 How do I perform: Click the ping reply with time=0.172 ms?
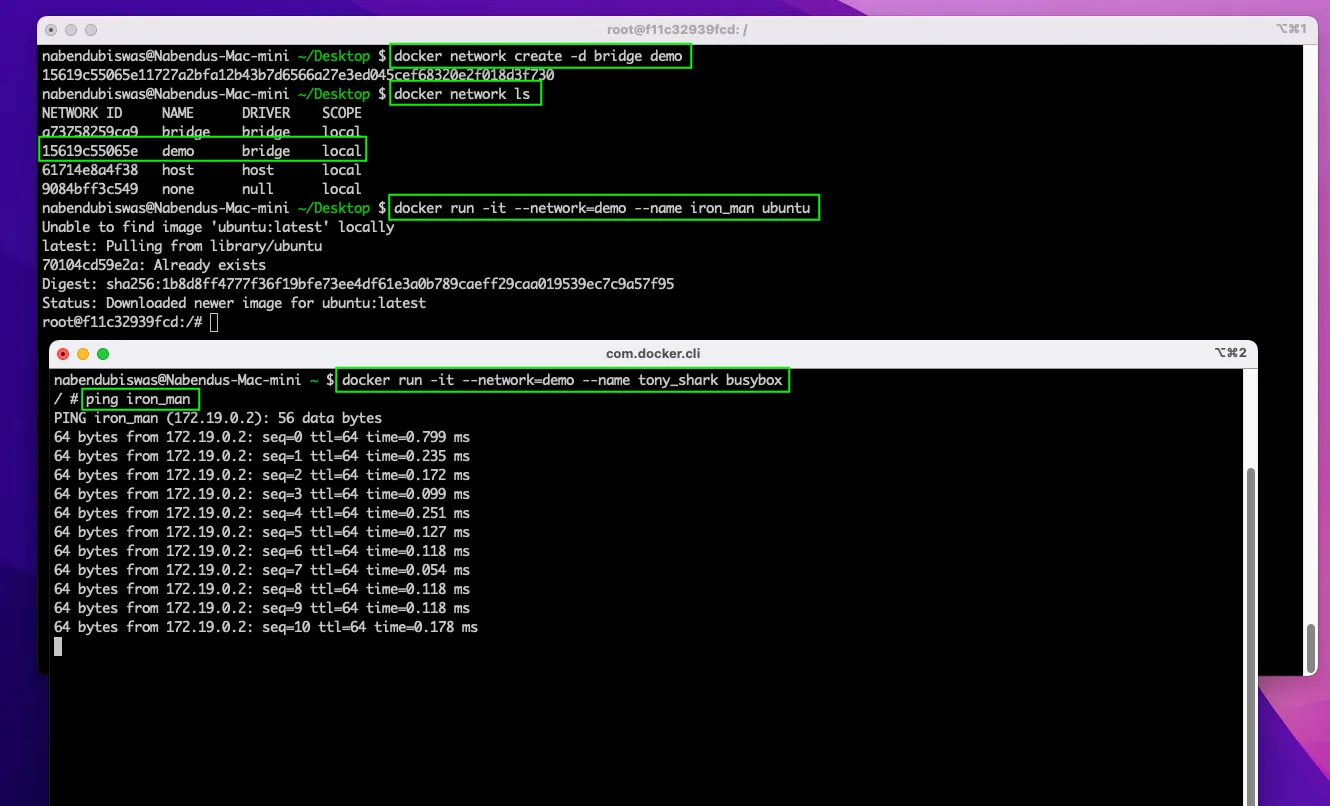pyautogui.click(x=262, y=475)
